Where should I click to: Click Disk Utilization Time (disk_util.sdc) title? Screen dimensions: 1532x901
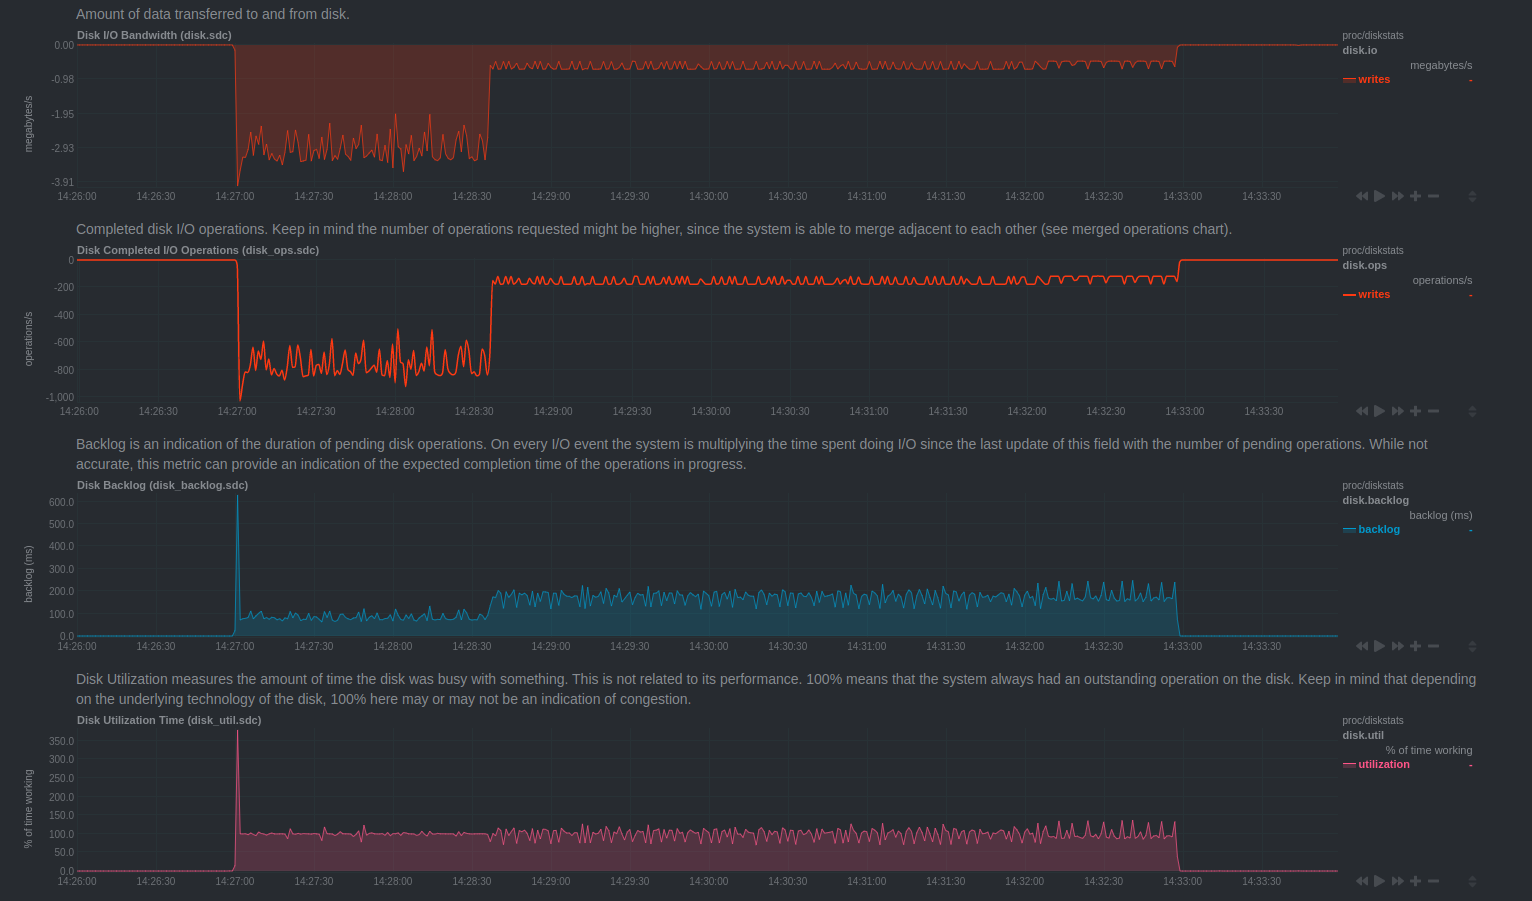click(169, 720)
